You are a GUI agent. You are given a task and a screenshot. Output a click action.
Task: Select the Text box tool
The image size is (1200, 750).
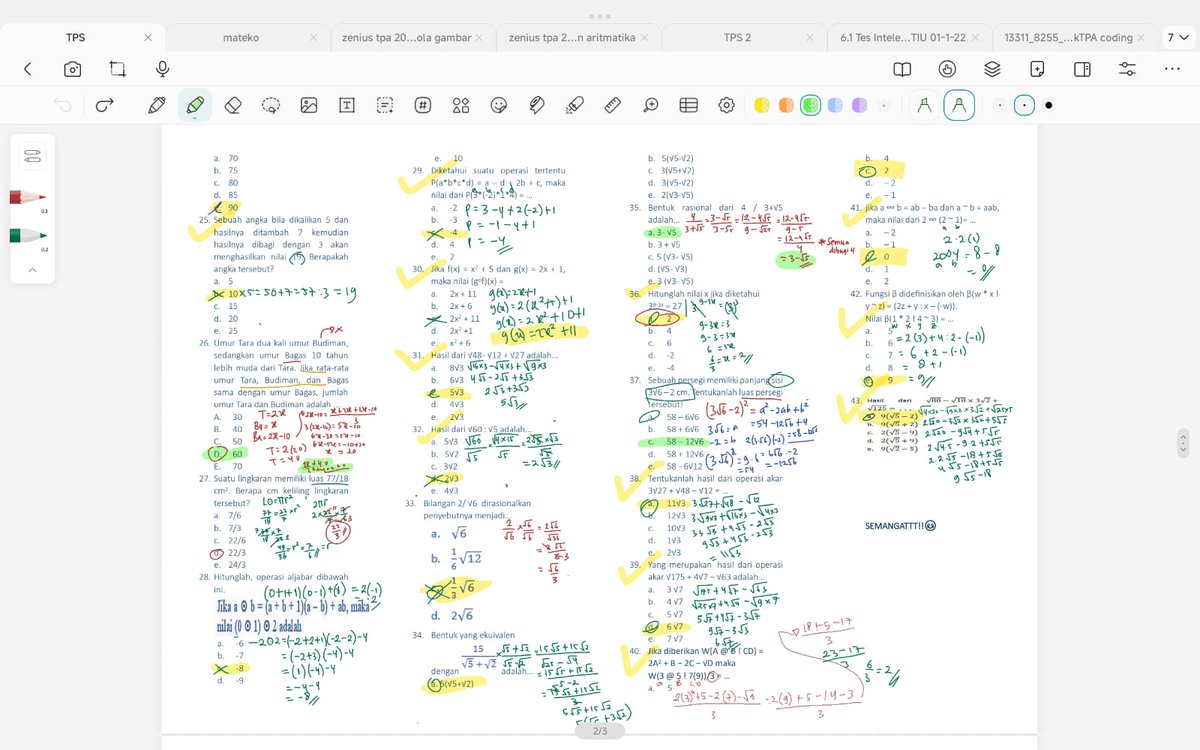[x=347, y=105]
